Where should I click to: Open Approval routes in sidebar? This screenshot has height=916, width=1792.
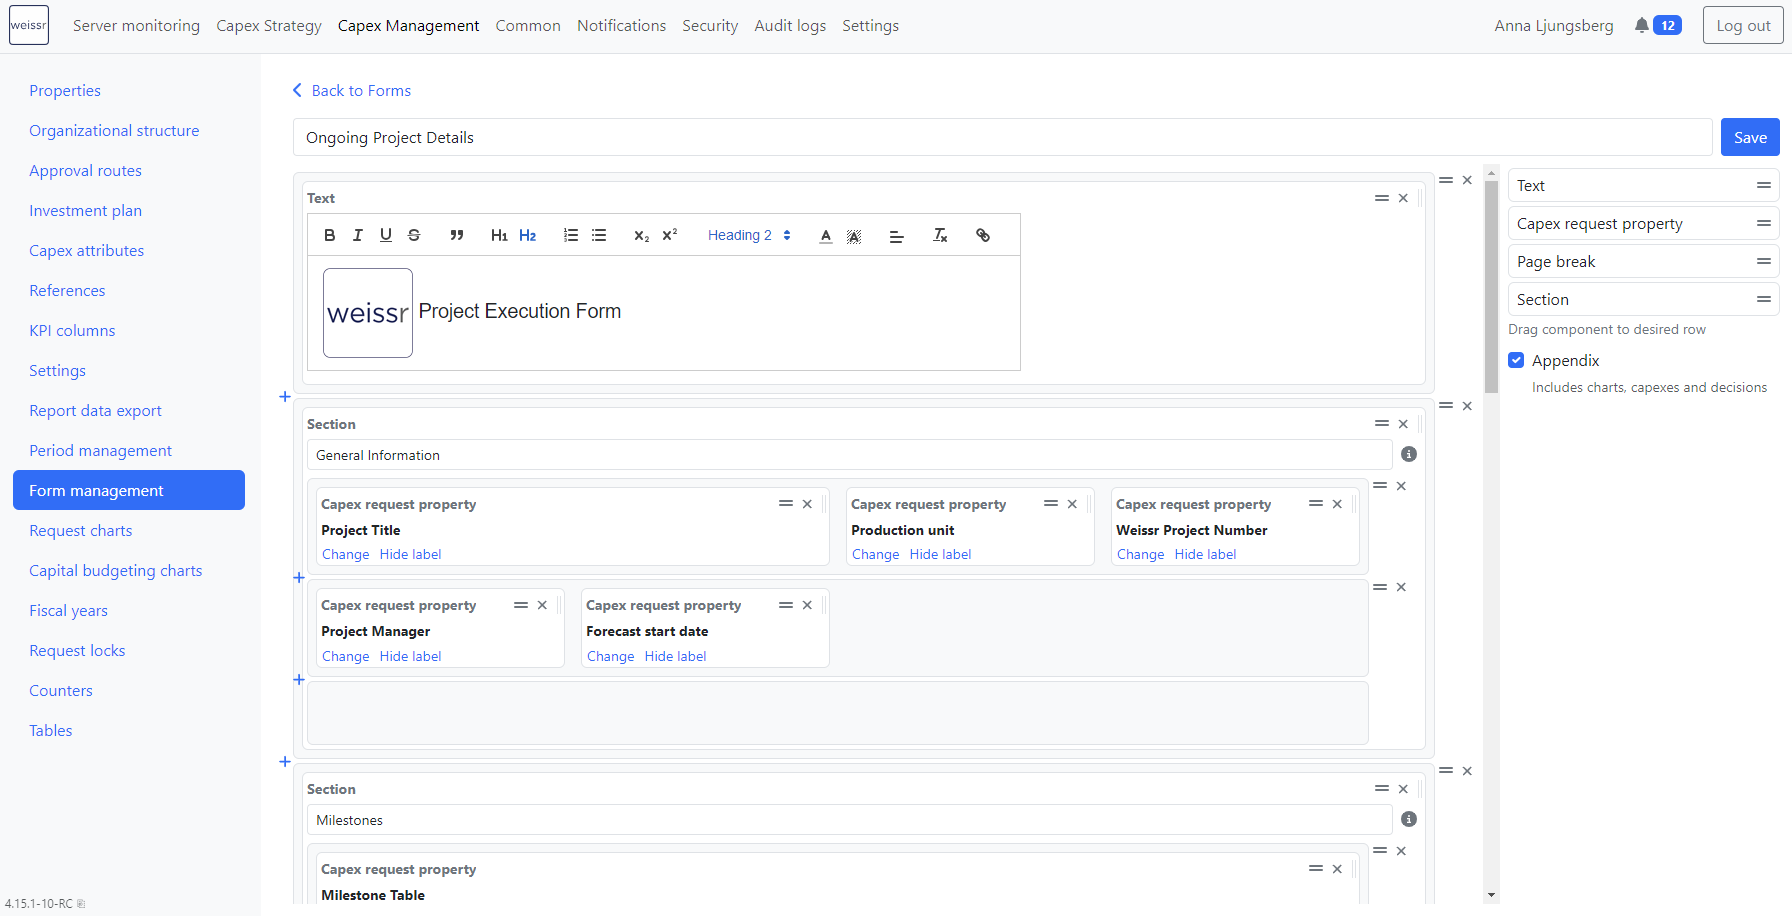click(85, 171)
